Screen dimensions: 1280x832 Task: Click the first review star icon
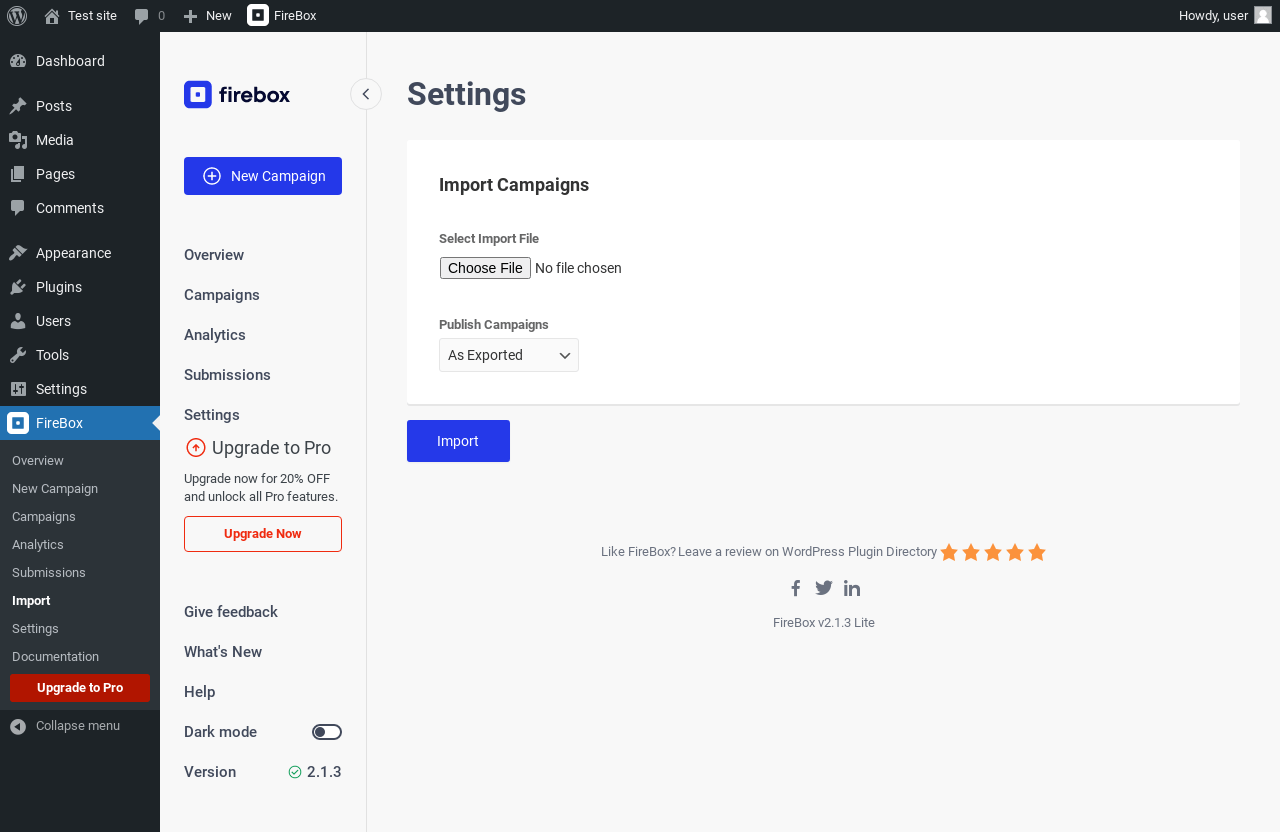[x=949, y=552]
